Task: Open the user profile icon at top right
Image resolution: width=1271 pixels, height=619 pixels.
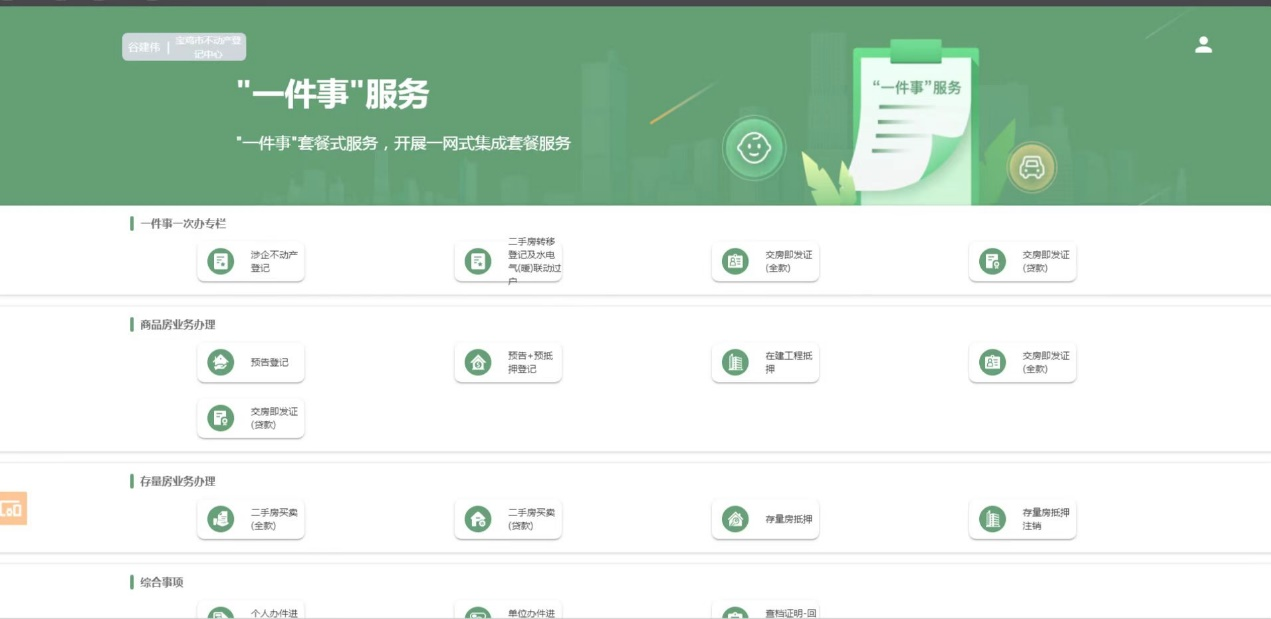Action: (1203, 45)
